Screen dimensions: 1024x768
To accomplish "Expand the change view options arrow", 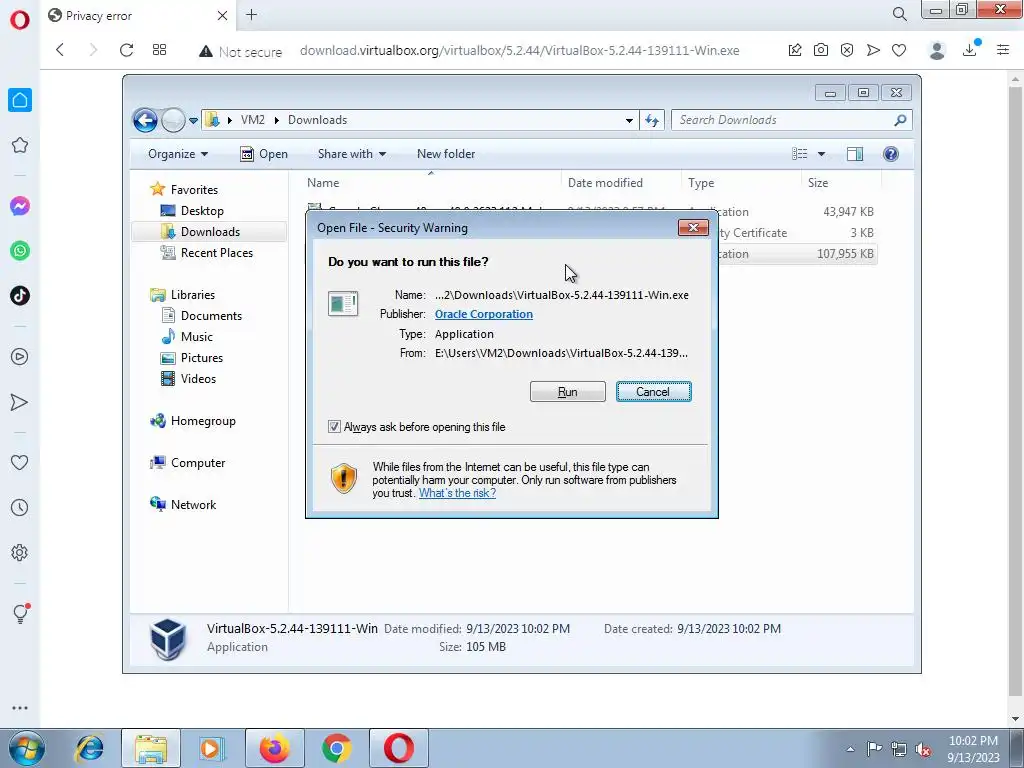I will [x=822, y=154].
